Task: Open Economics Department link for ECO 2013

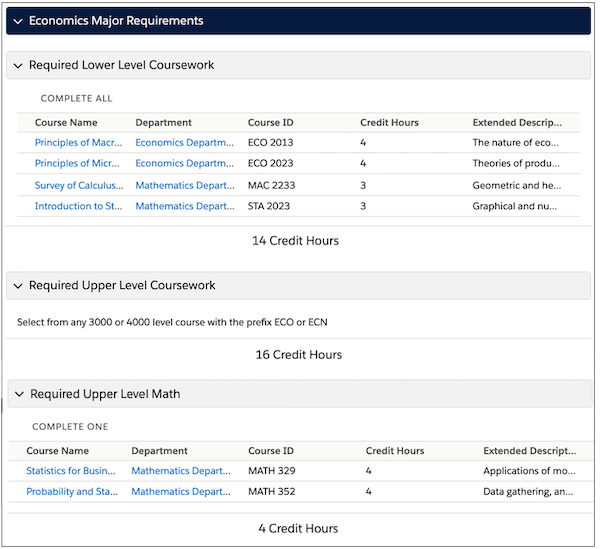Action: click(184, 143)
